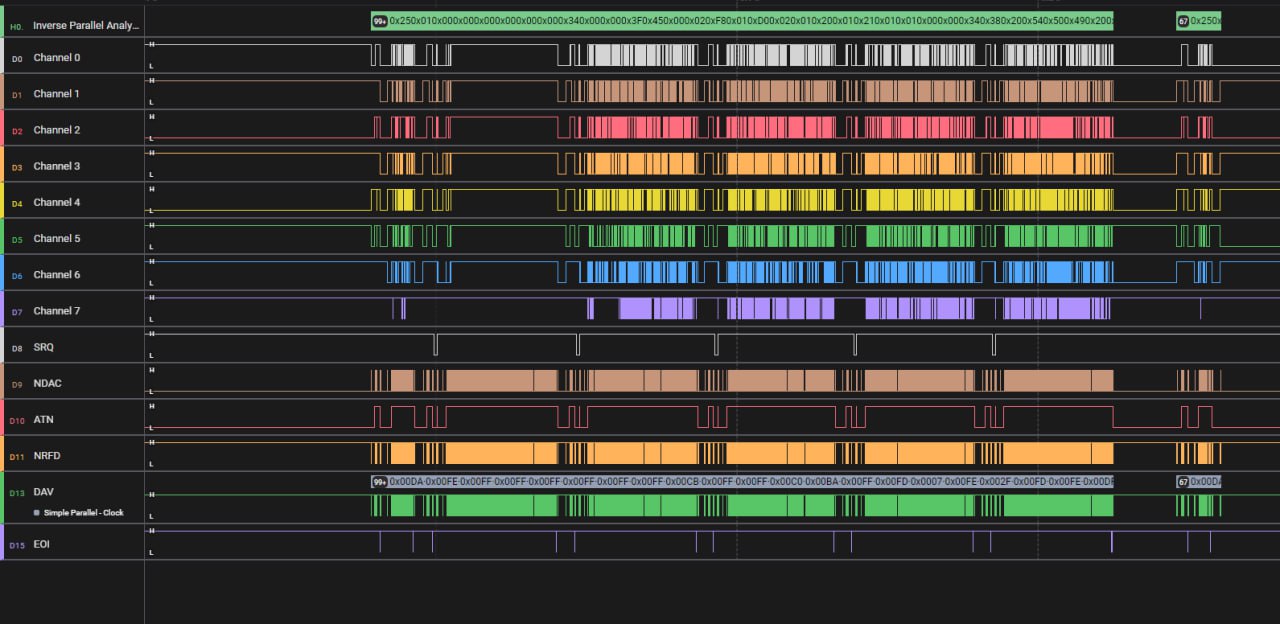Select the Channel 3 label

[56, 166]
